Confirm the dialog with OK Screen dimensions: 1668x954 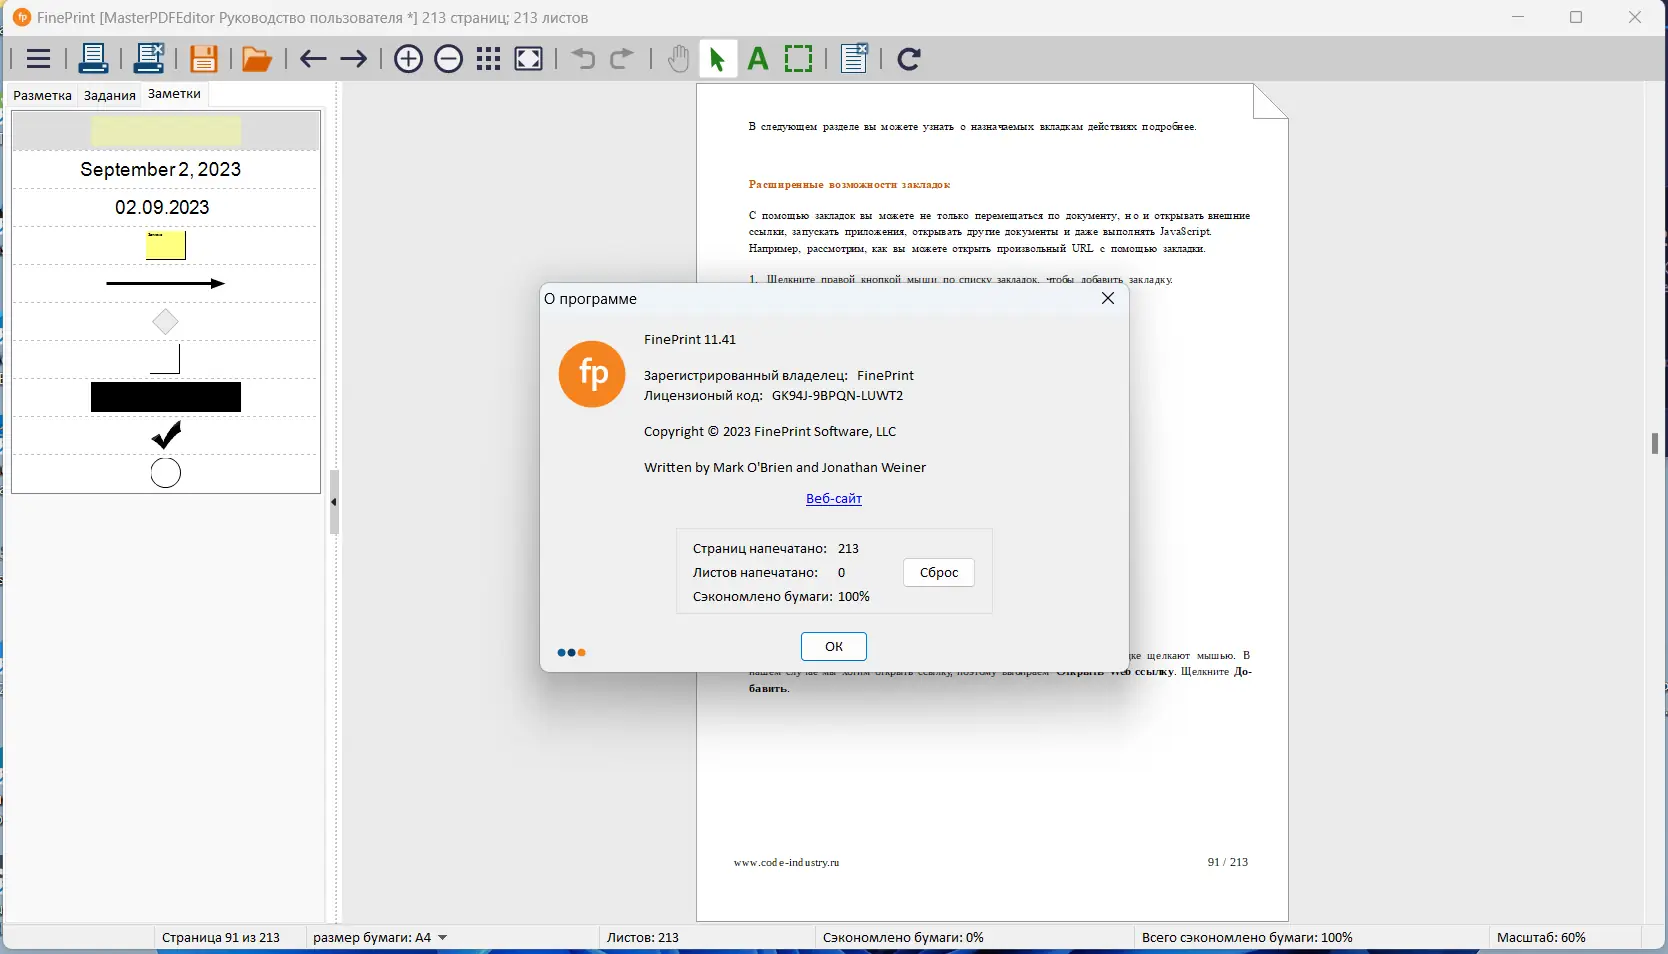pos(834,646)
